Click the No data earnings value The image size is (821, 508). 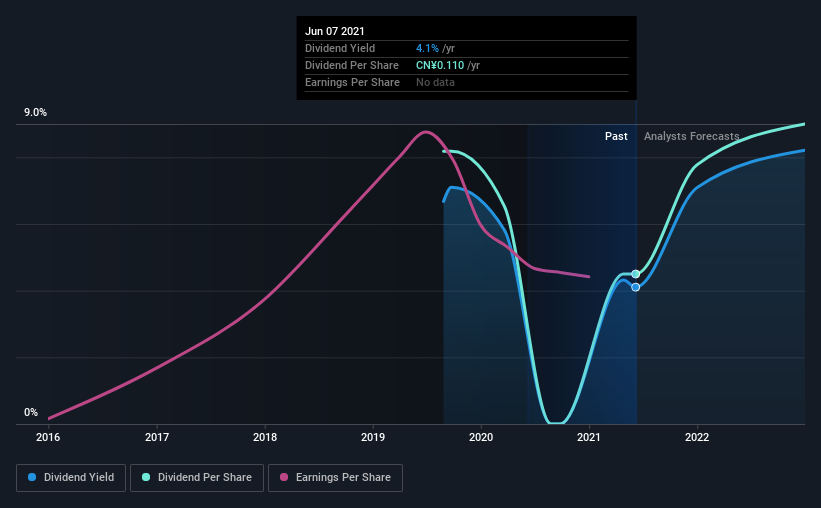[435, 82]
